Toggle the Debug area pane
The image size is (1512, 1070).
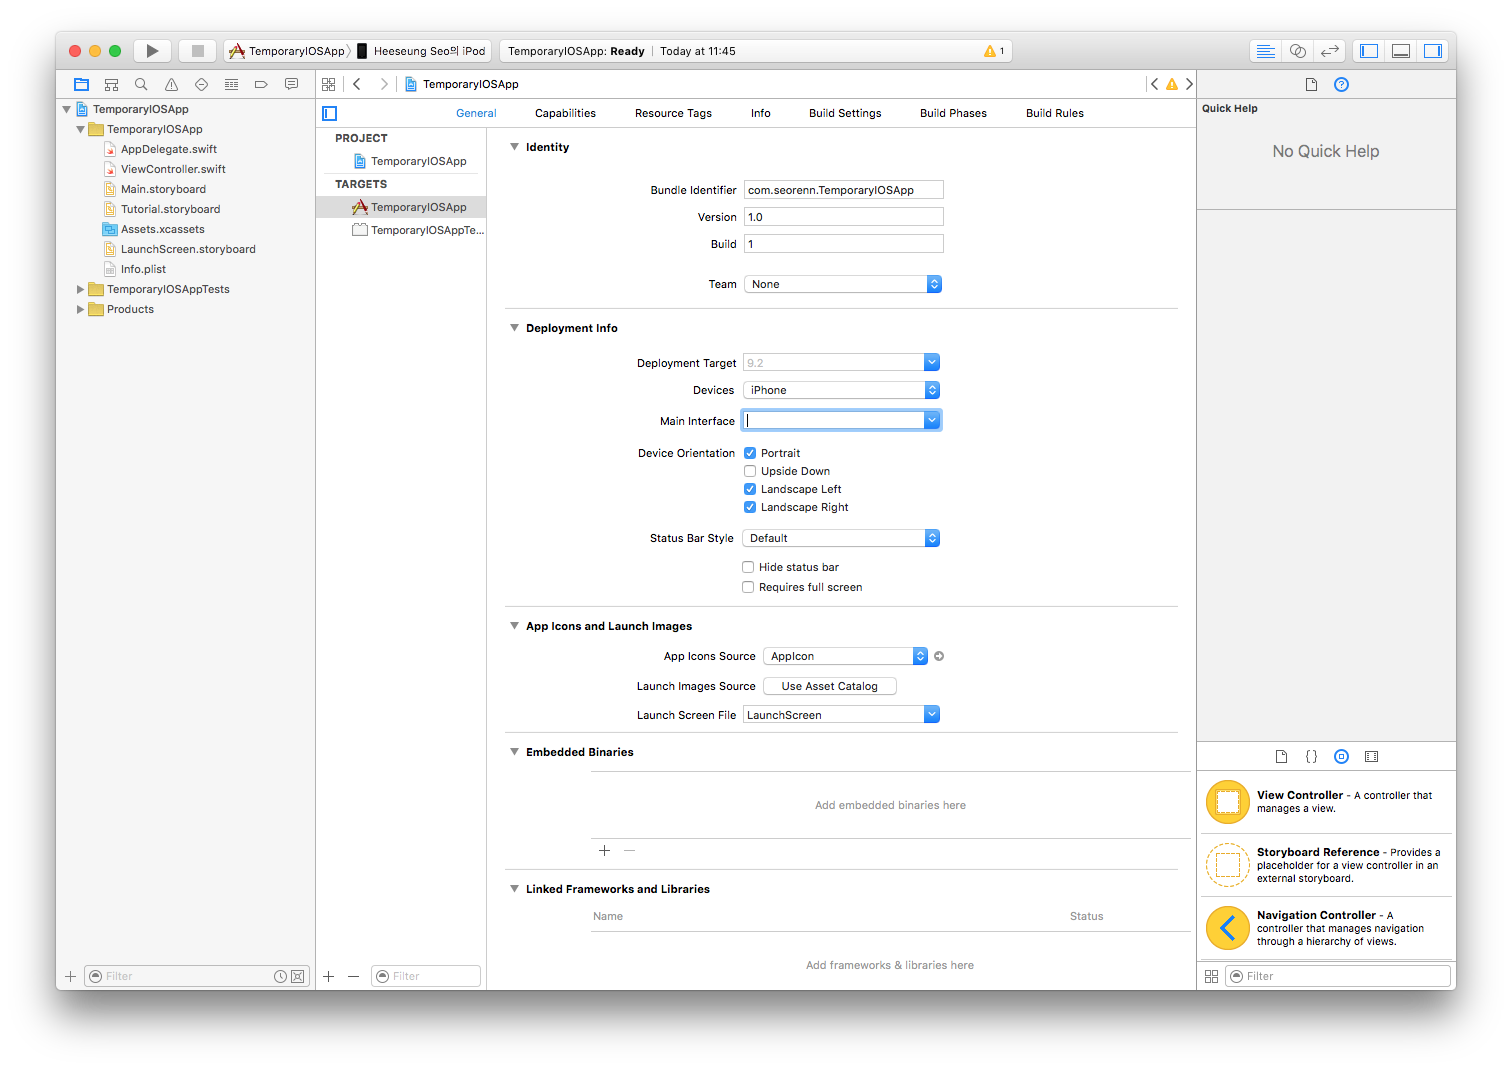coord(1401,51)
